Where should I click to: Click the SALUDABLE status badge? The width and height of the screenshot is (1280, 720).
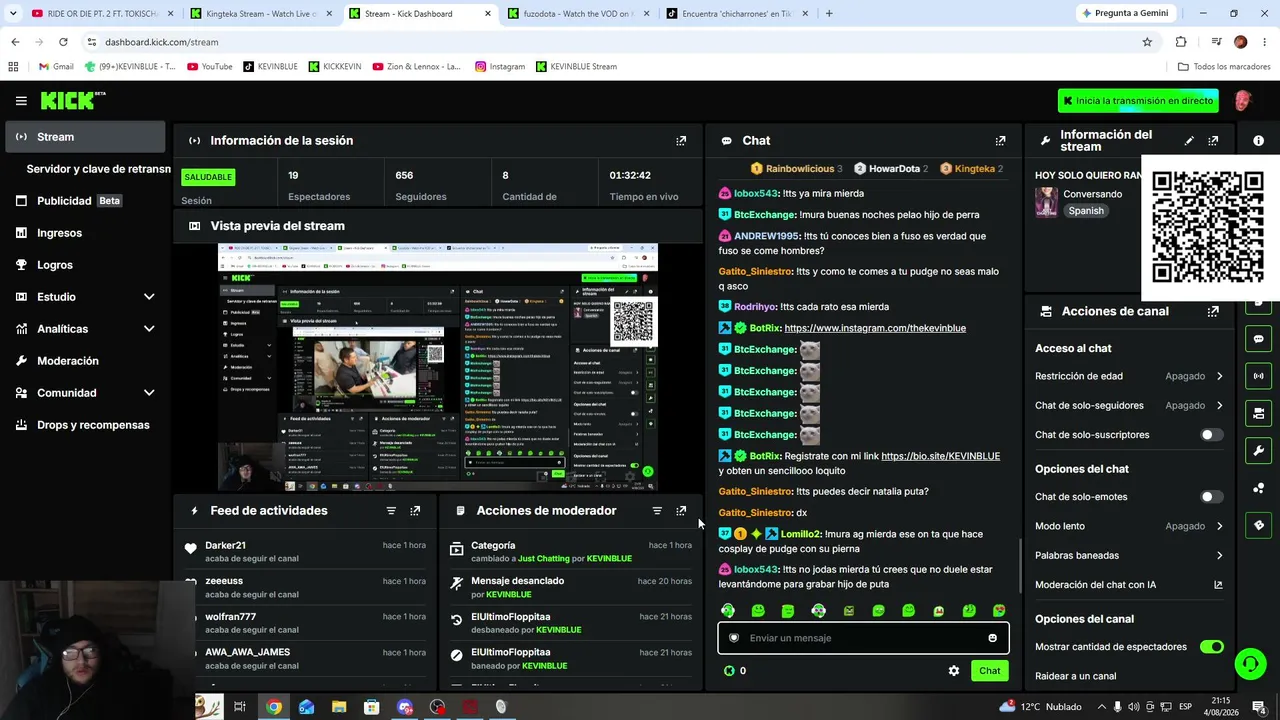(x=208, y=177)
